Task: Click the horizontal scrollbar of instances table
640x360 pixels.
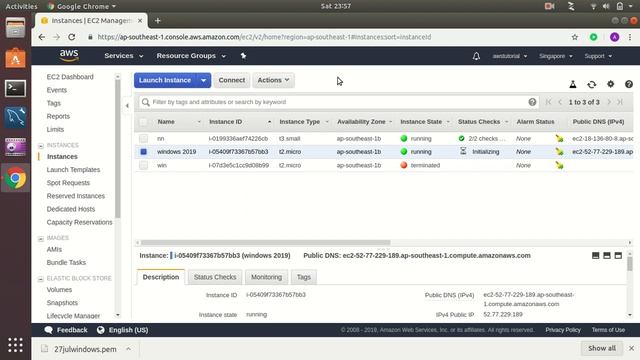Action: point(265,242)
